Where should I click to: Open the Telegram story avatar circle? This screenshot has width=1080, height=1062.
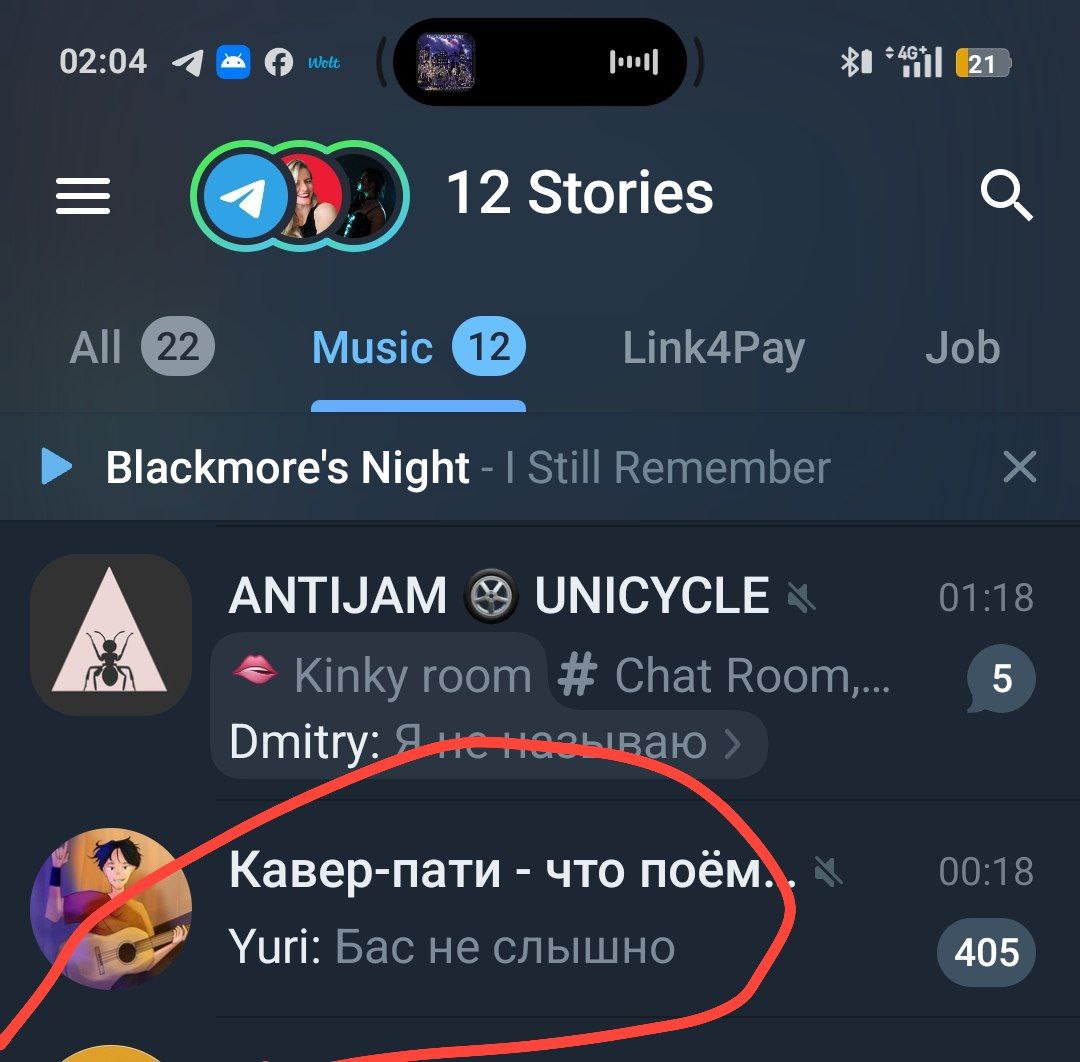tap(245, 196)
